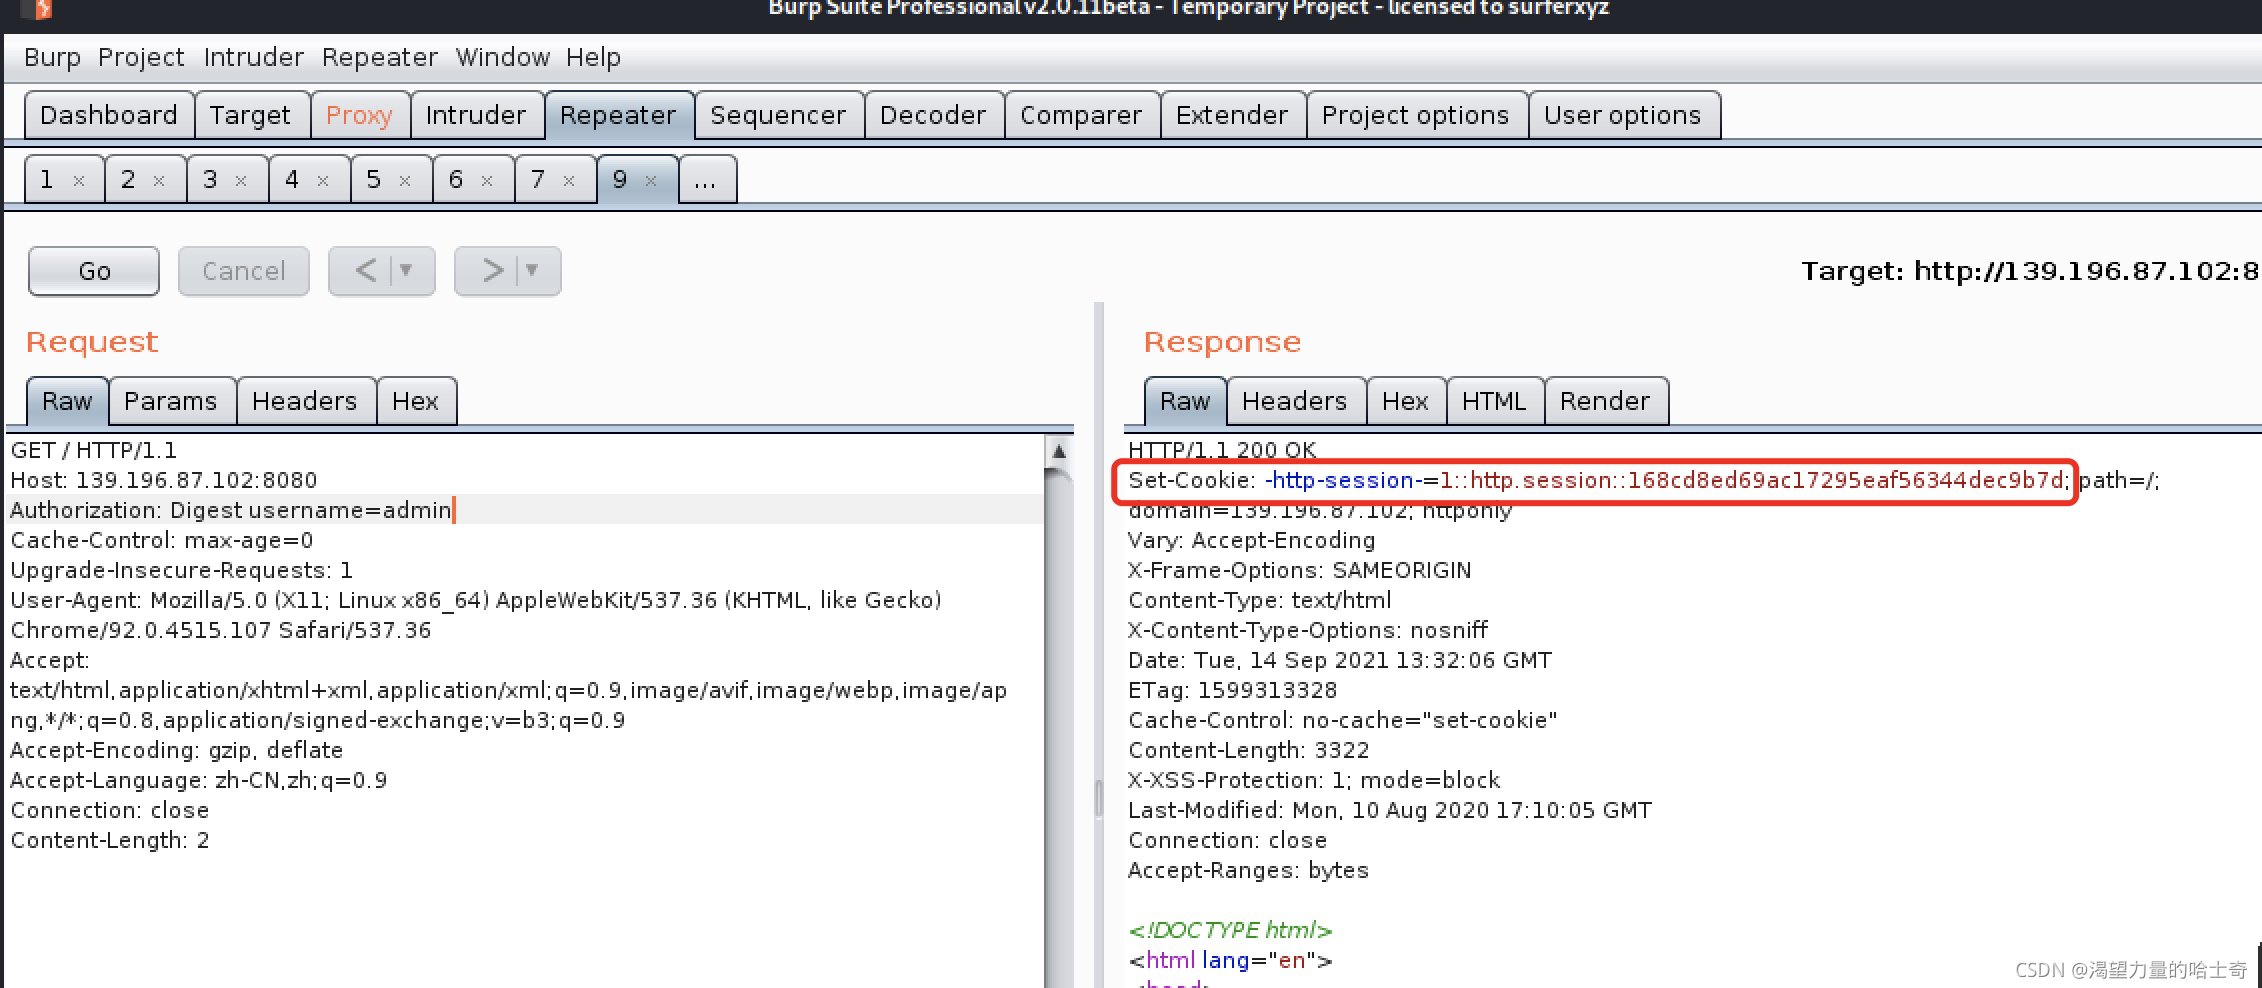Click the Target URL label
The image size is (2262, 988).
click(x=2030, y=271)
